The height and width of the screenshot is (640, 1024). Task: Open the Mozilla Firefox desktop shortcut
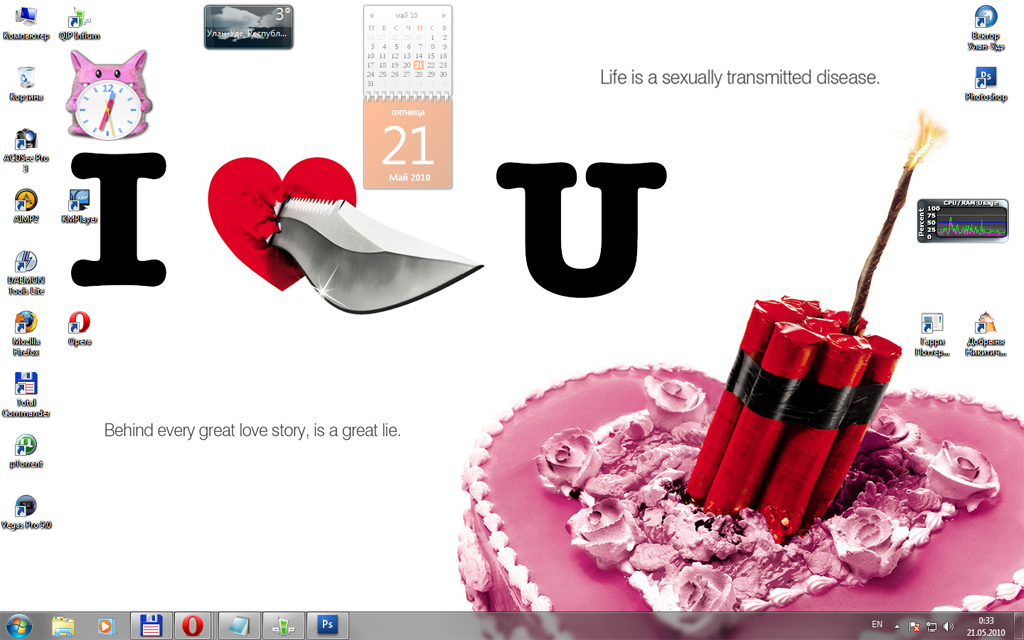[26, 323]
